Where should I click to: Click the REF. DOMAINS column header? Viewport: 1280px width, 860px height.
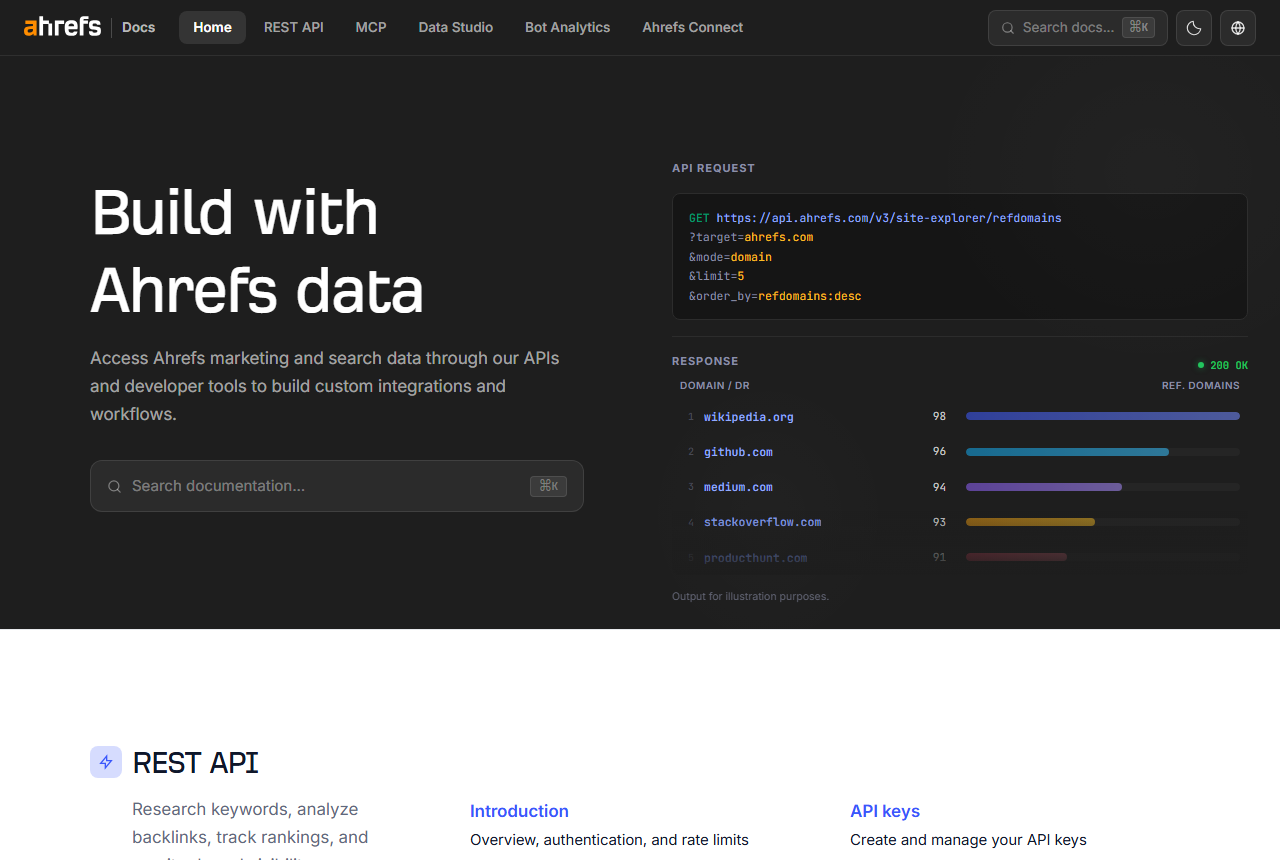[x=1200, y=386]
